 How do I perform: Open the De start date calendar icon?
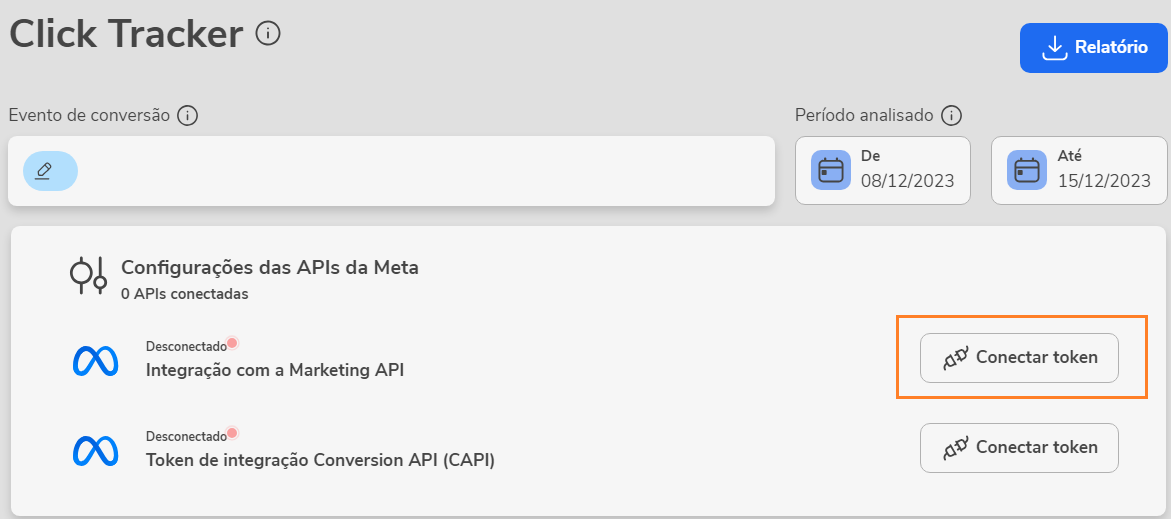point(830,170)
